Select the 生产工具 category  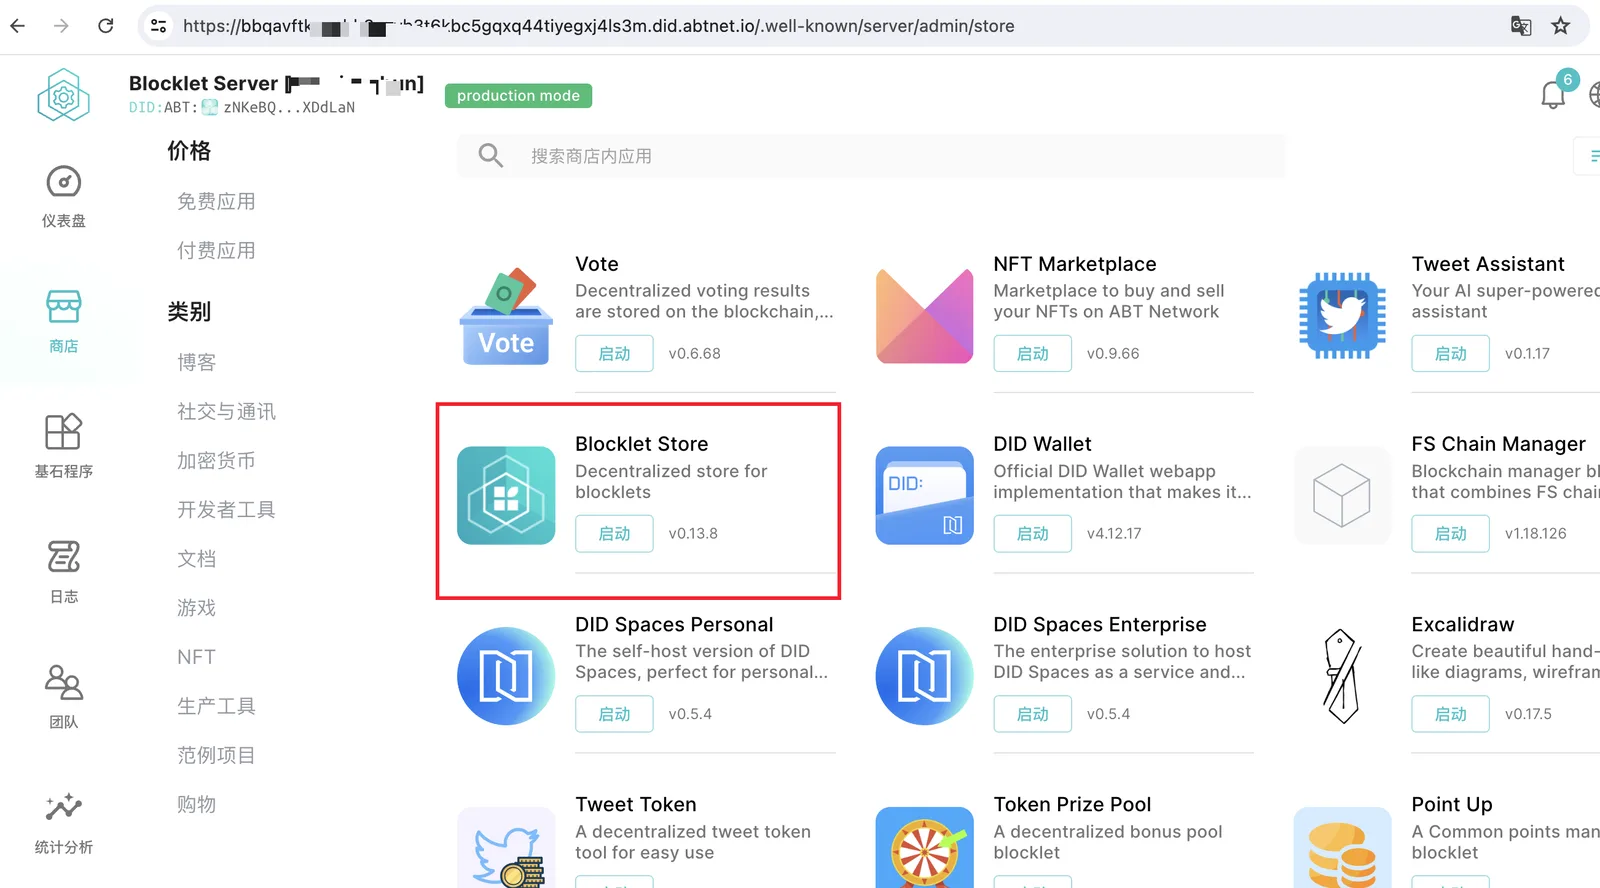click(216, 706)
